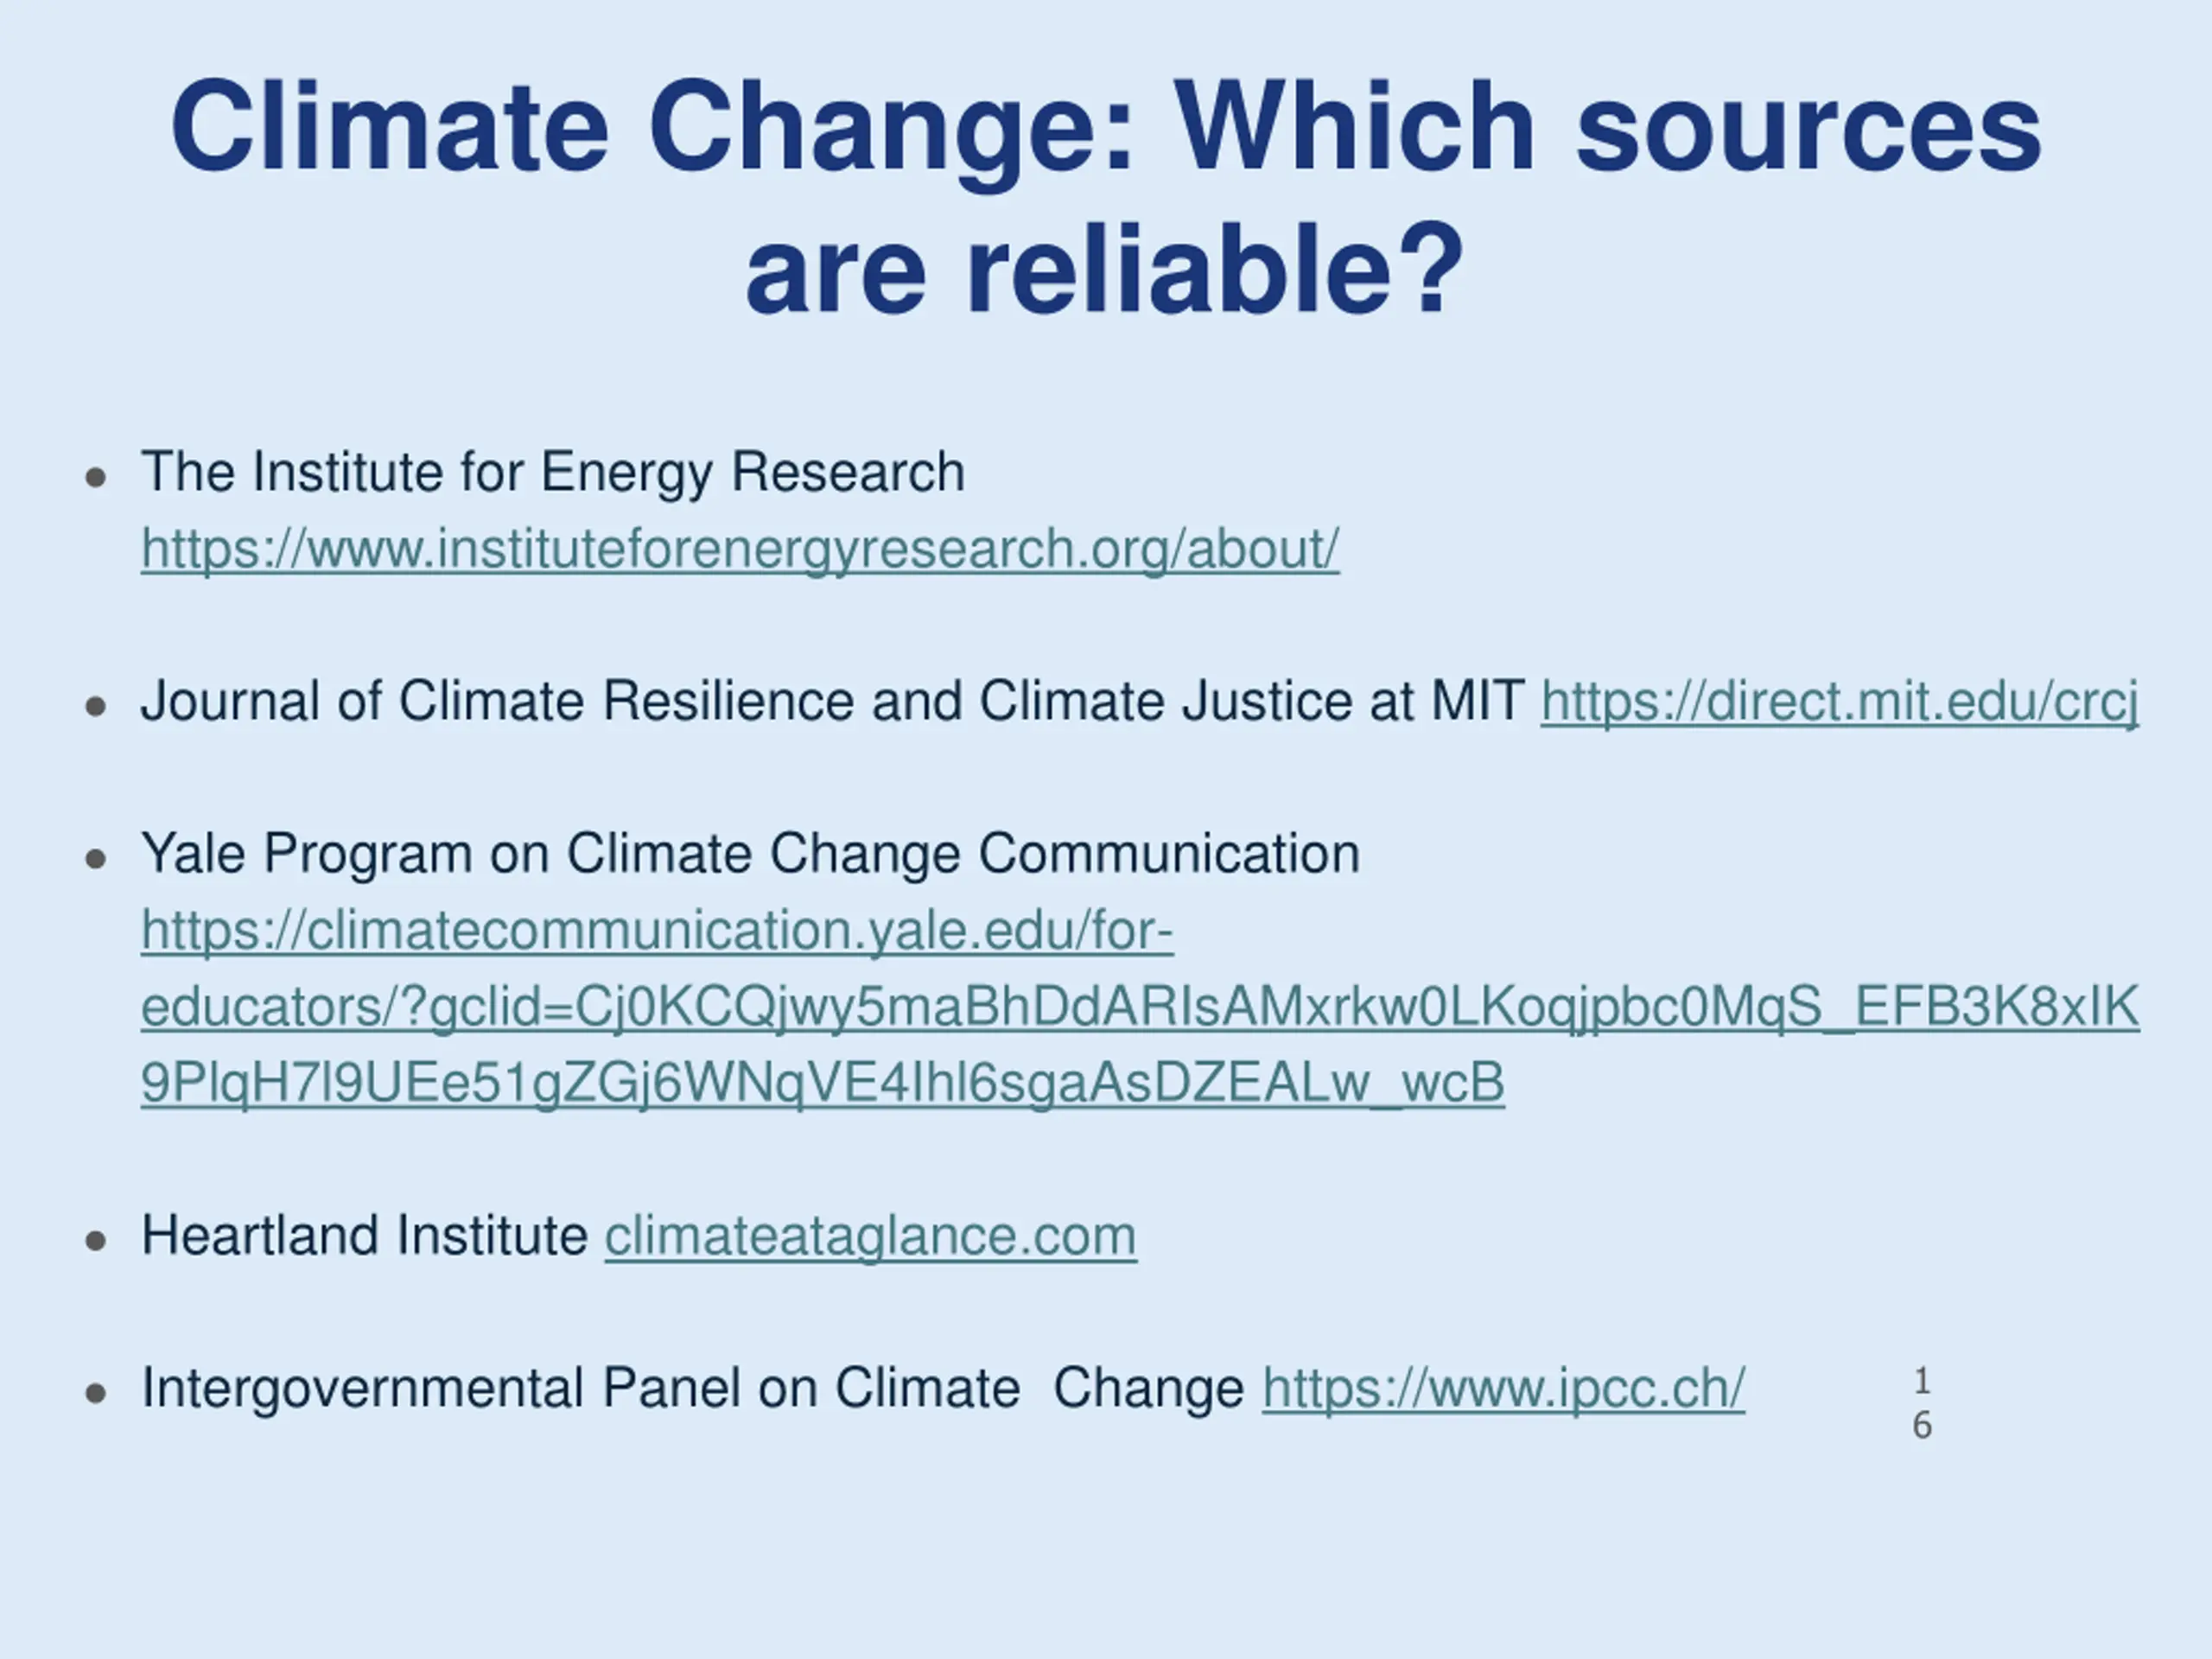Viewport: 2212px width, 1659px height.
Task: Click the title line 'are reliable?'
Action: pos(1106,270)
